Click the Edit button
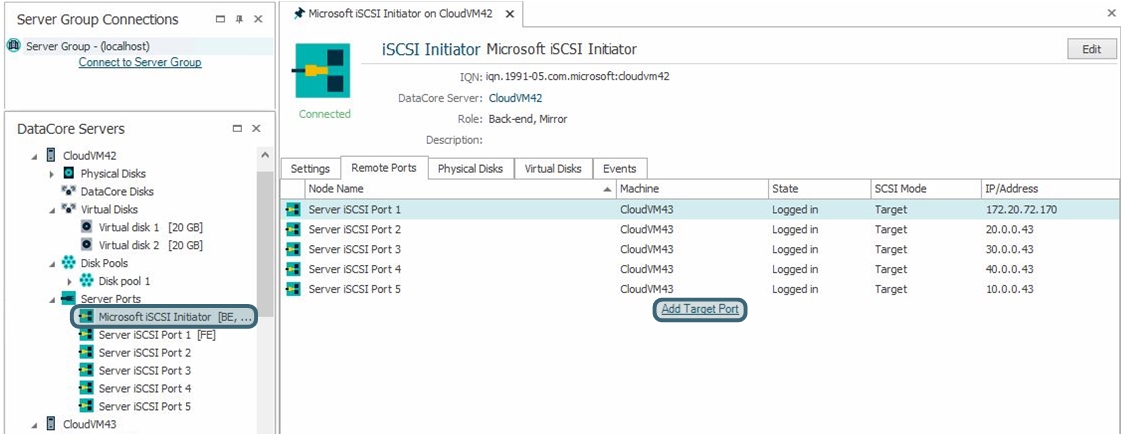 click(1091, 49)
